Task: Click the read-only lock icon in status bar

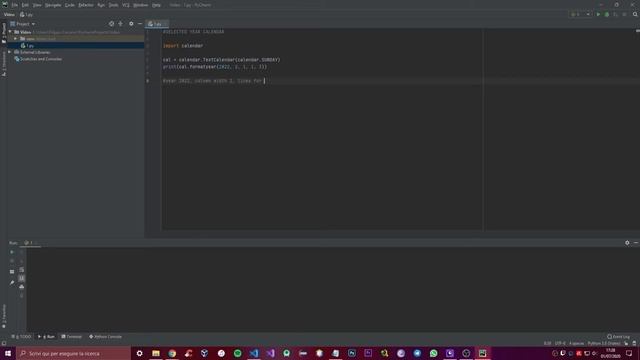Action: click(x=626, y=344)
